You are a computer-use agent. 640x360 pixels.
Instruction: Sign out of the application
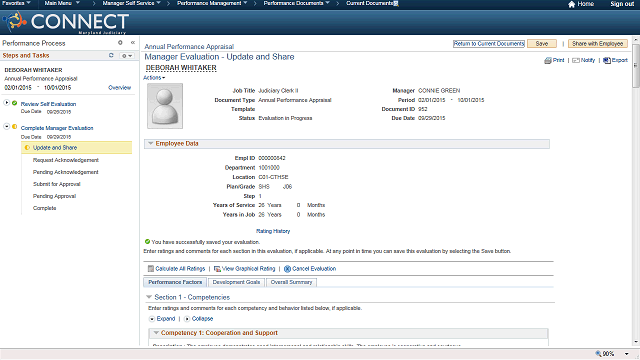(622, 4)
